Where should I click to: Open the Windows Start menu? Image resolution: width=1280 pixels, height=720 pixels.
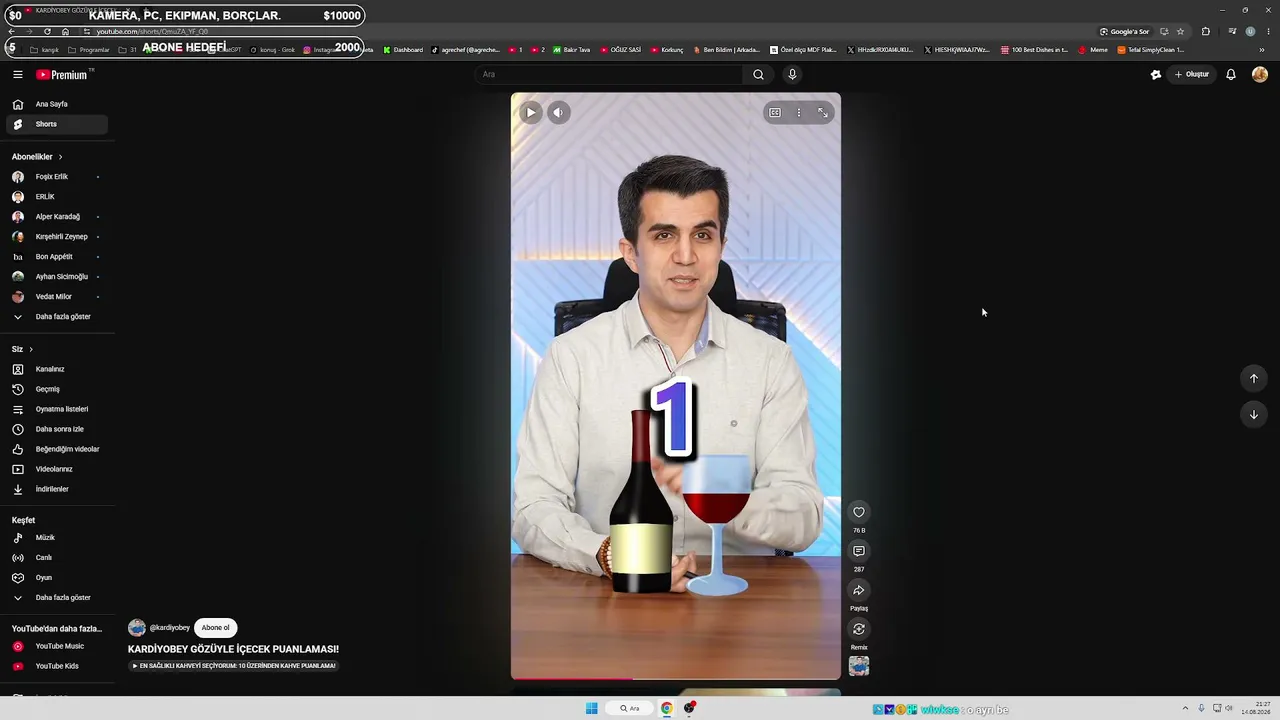(592, 709)
